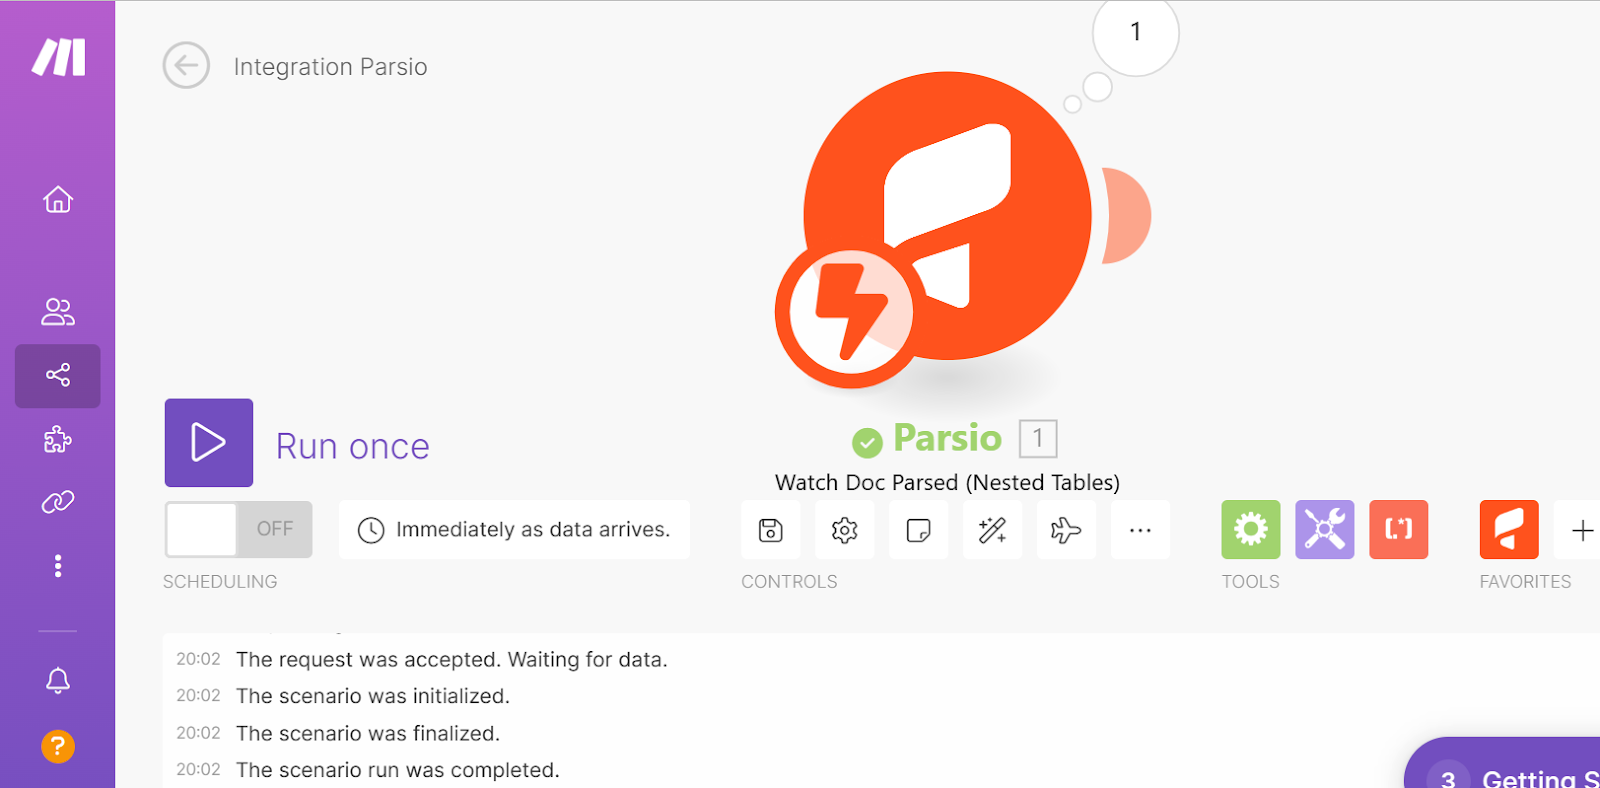Go back using the arrow beside Integration Parsio
The width and height of the screenshot is (1600, 788).
pyautogui.click(x=186, y=66)
